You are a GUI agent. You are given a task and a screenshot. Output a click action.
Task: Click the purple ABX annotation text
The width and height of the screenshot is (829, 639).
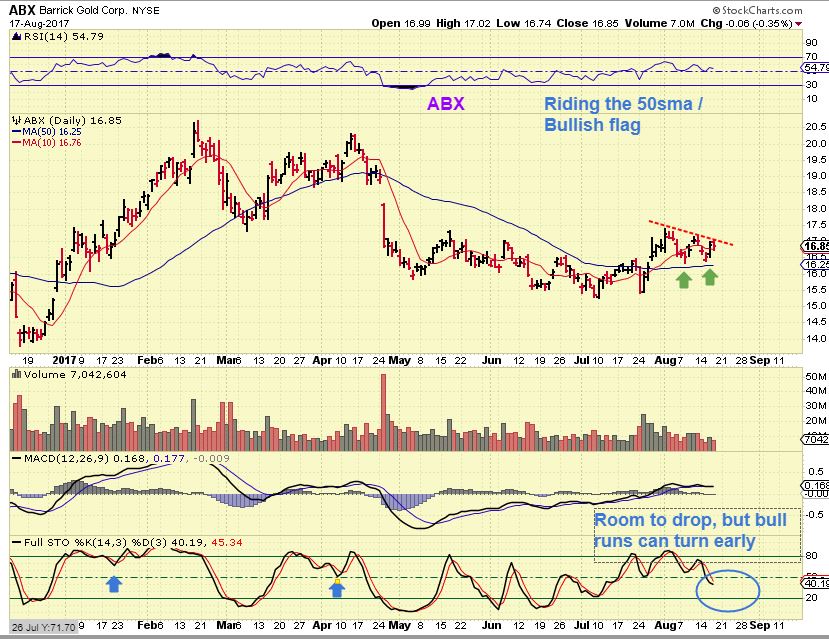coord(446,104)
